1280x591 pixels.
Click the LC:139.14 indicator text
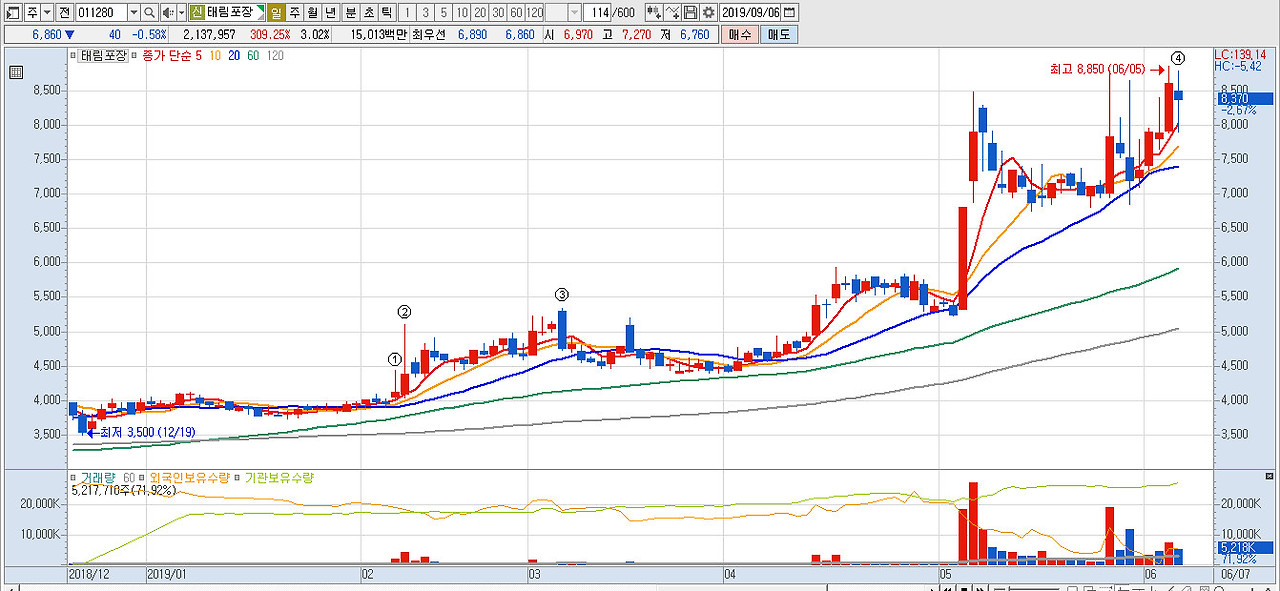1239,54
